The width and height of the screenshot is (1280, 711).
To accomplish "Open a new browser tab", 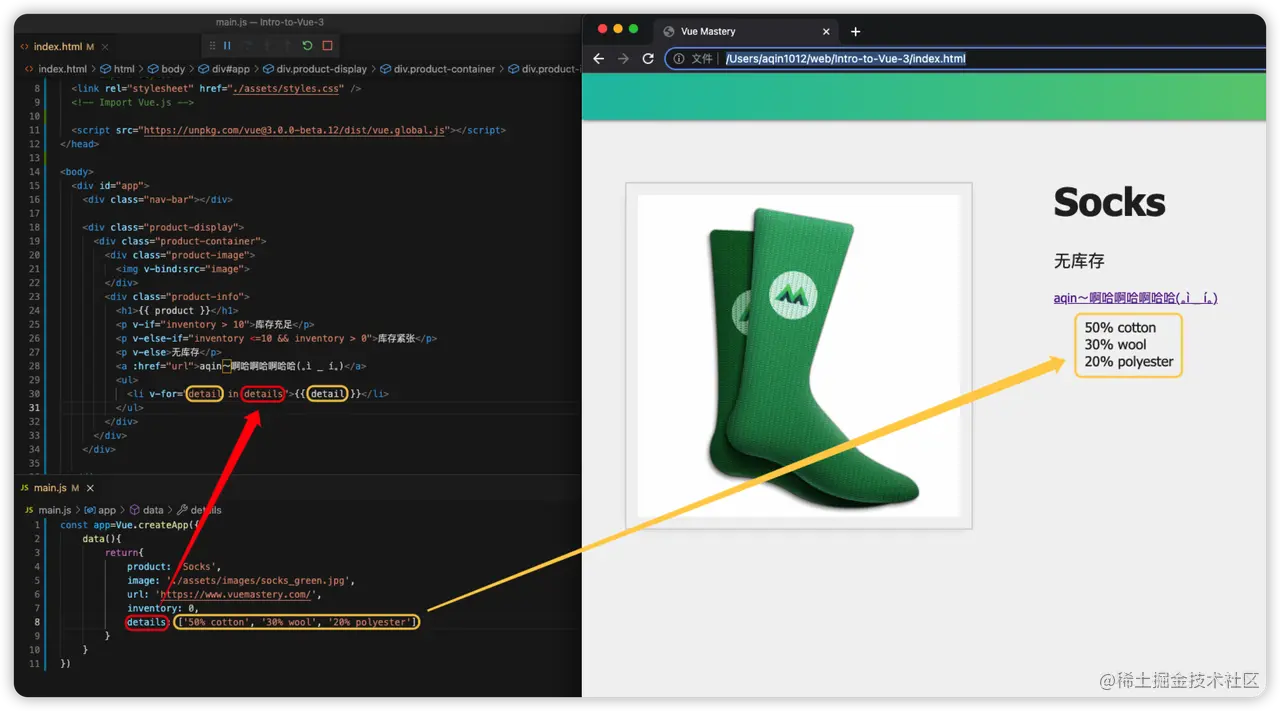I will (855, 31).
